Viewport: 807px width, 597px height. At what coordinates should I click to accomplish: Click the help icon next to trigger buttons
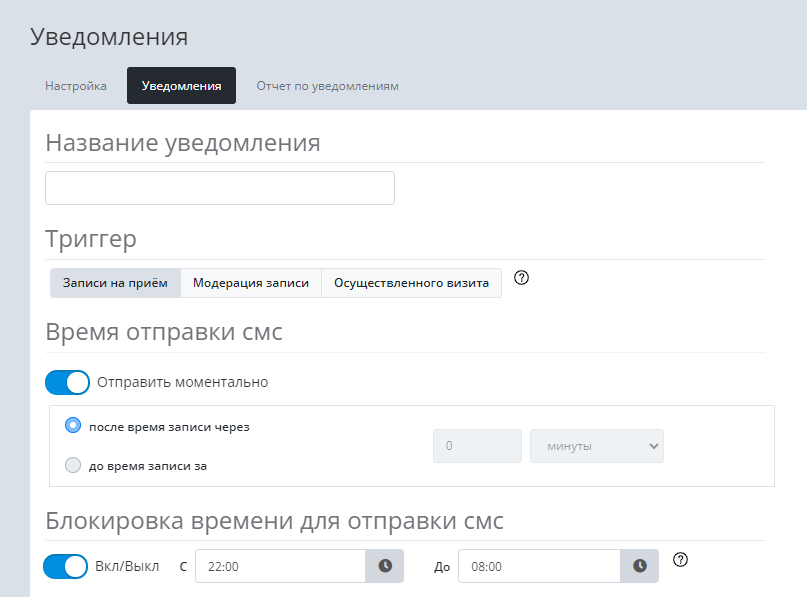coord(520,278)
